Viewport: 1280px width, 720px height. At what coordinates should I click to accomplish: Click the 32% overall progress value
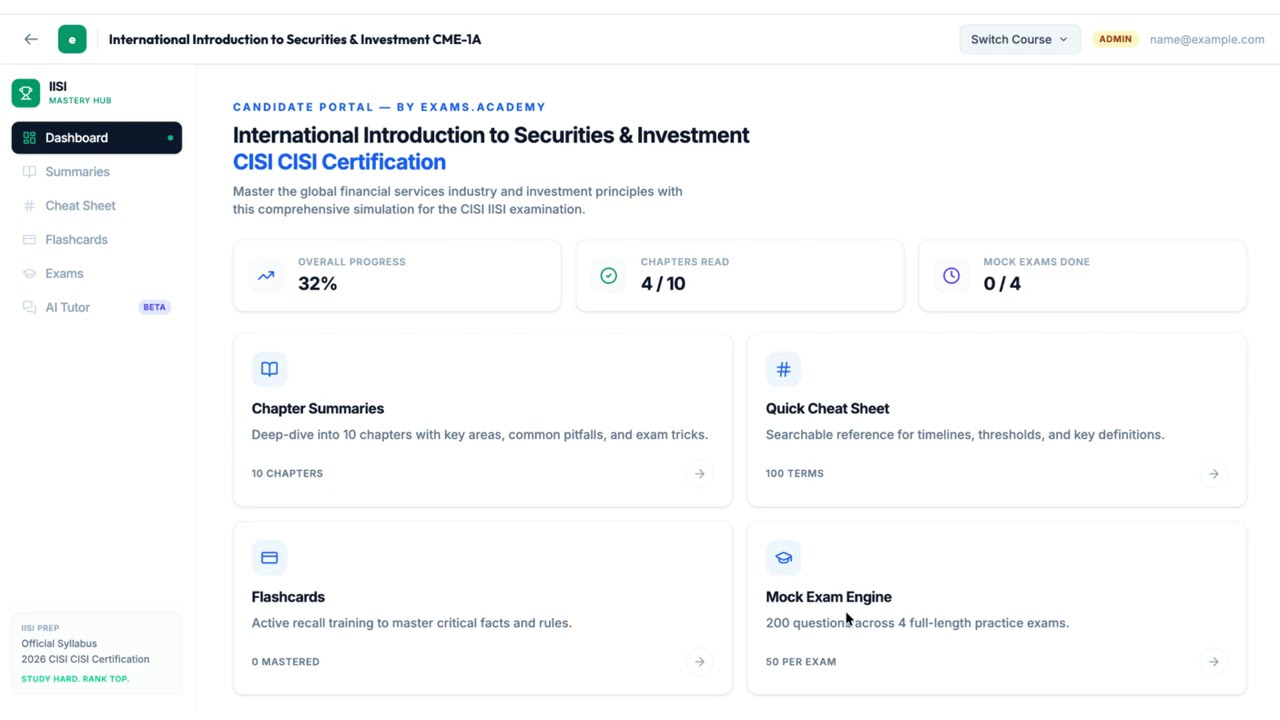pyautogui.click(x=317, y=284)
